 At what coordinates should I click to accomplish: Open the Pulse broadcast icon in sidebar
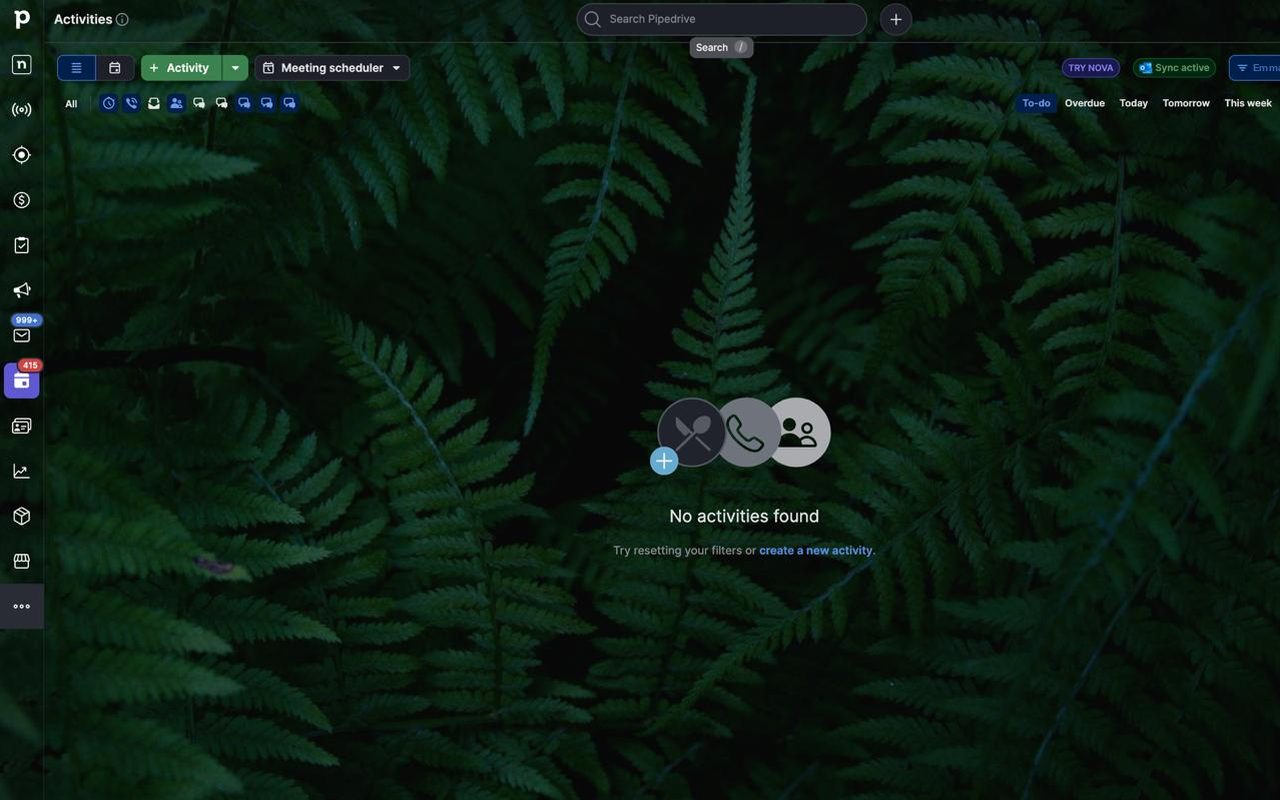pyautogui.click(x=22, y=110)
